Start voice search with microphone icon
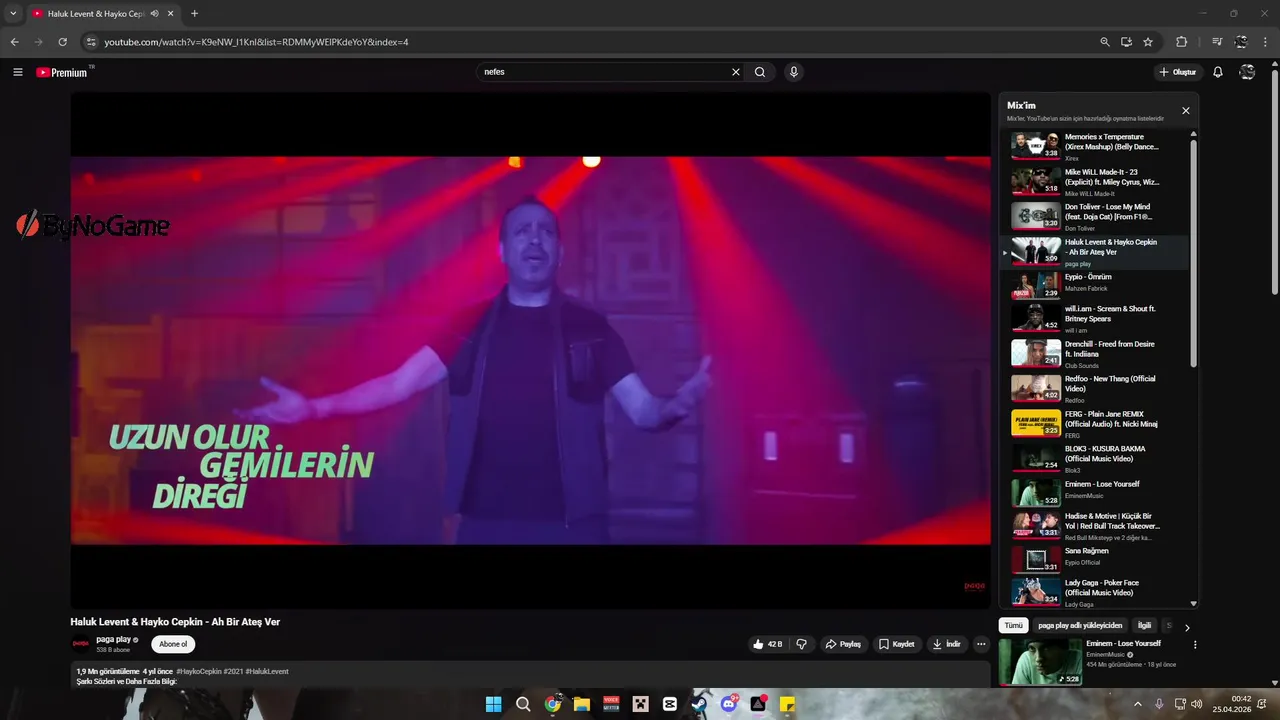The image size is (1280, 720). [794, 72]
